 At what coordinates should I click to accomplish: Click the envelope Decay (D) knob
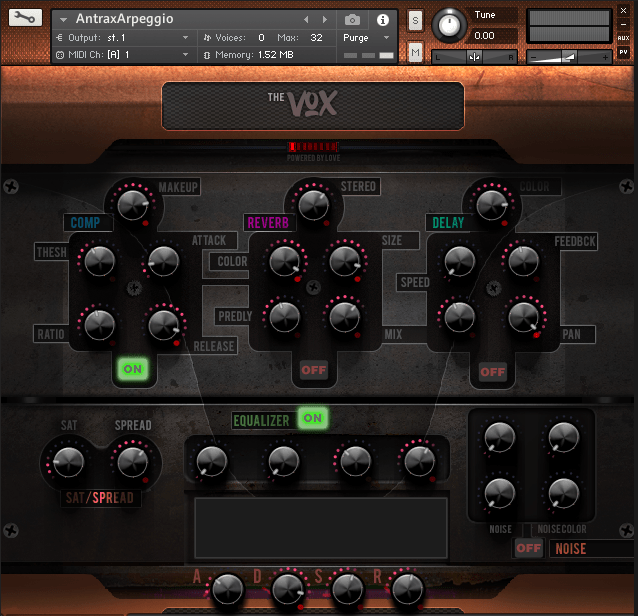point(288,589)
